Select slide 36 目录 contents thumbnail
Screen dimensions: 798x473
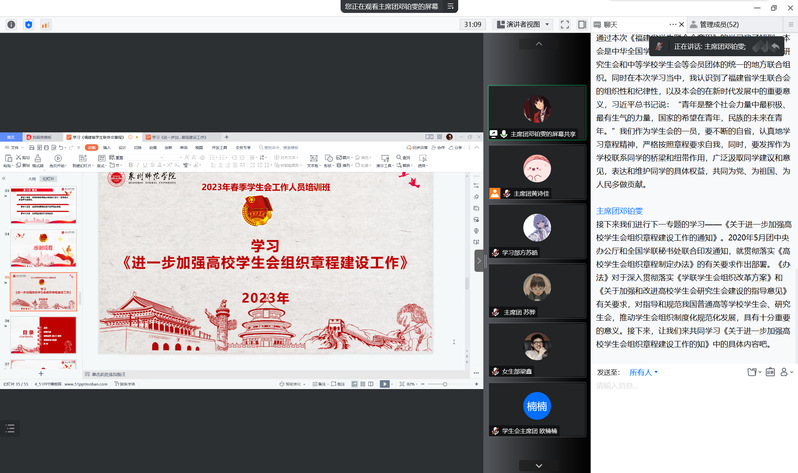point(43,335)
